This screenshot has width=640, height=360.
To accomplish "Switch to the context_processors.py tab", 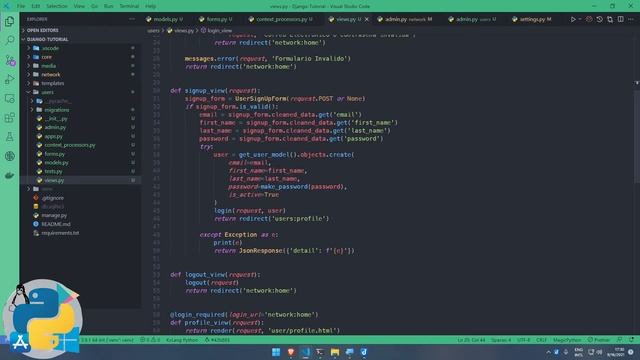I will click(x=281, y=19).
